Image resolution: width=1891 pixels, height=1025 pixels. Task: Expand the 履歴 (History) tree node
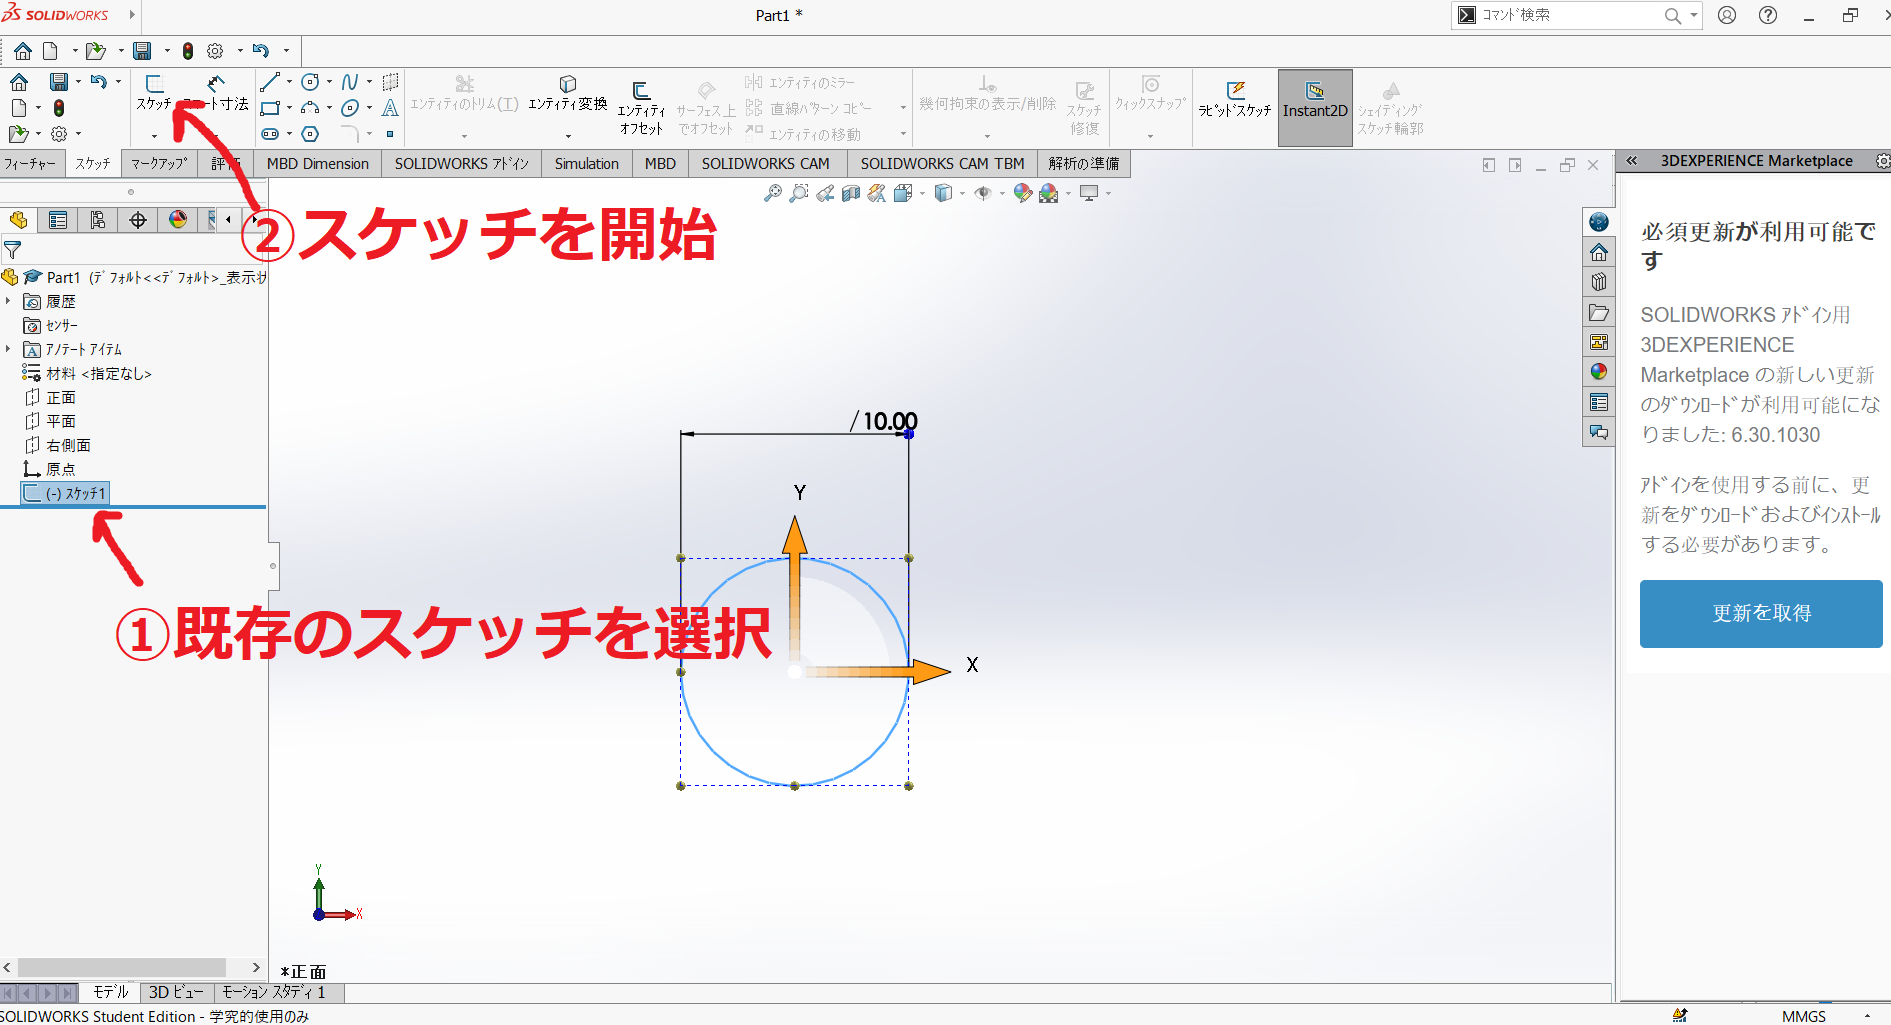[x=8, y=301]
